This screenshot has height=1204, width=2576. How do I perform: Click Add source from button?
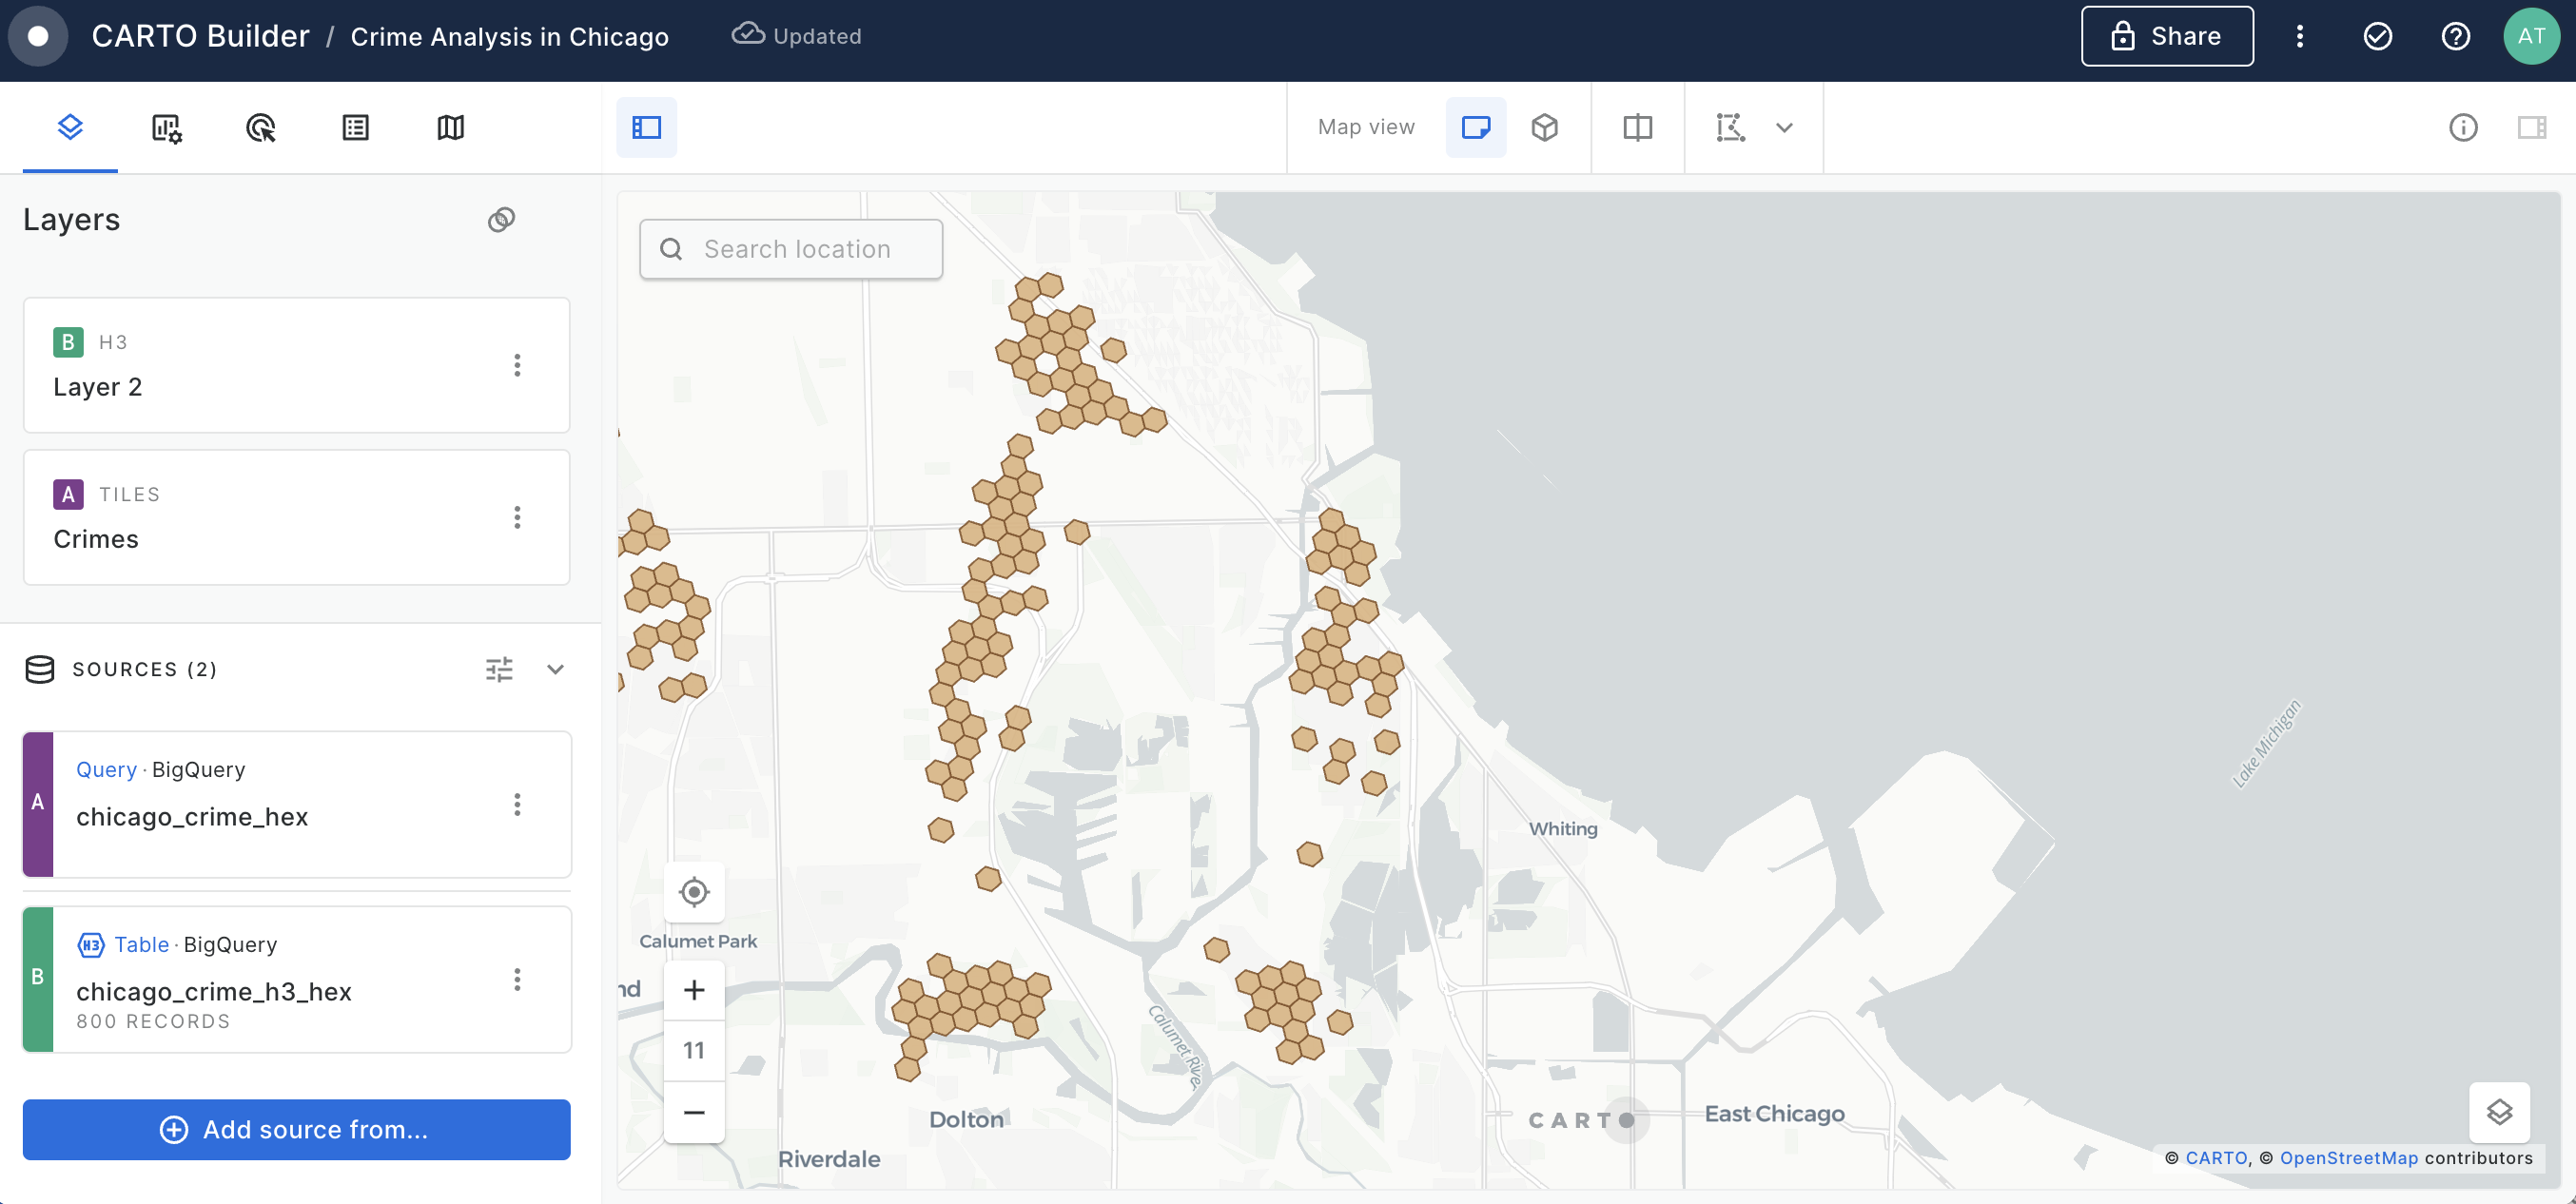[297, 1130]
